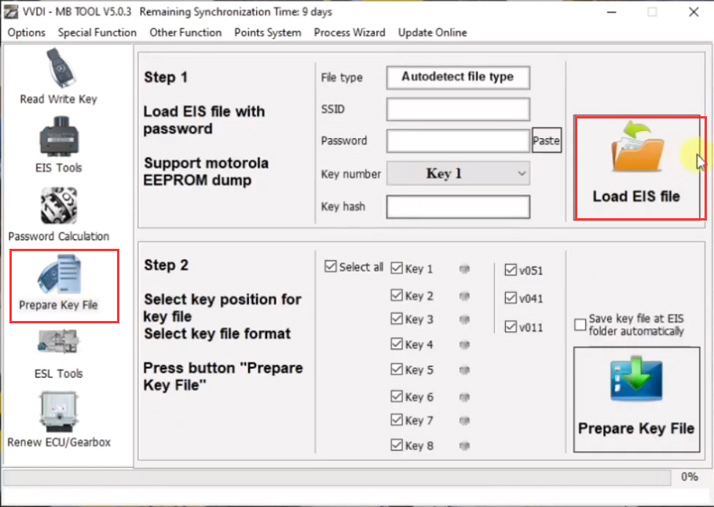
Task: Click the Key 6 status indicator dot
Action: [x=464, y=397]
